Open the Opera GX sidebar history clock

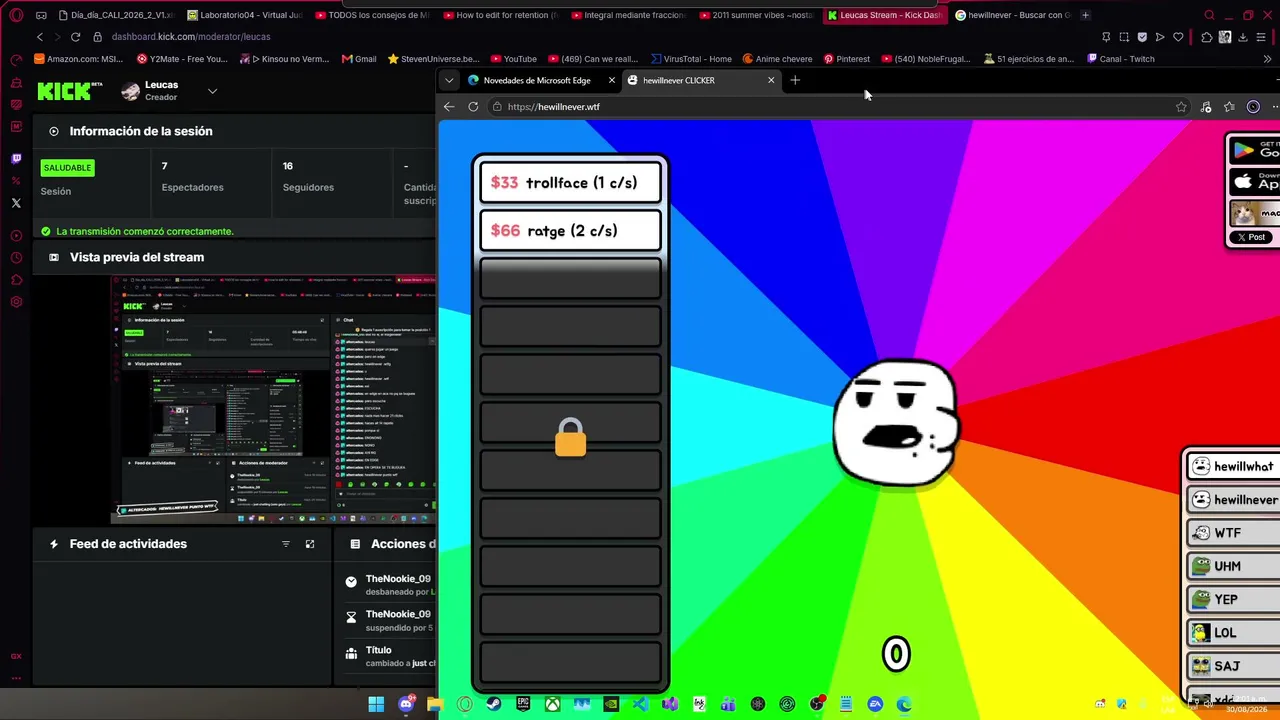16,258
